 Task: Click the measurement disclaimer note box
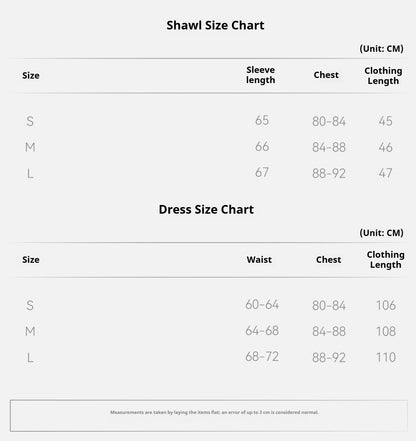(x=209, y=416)
